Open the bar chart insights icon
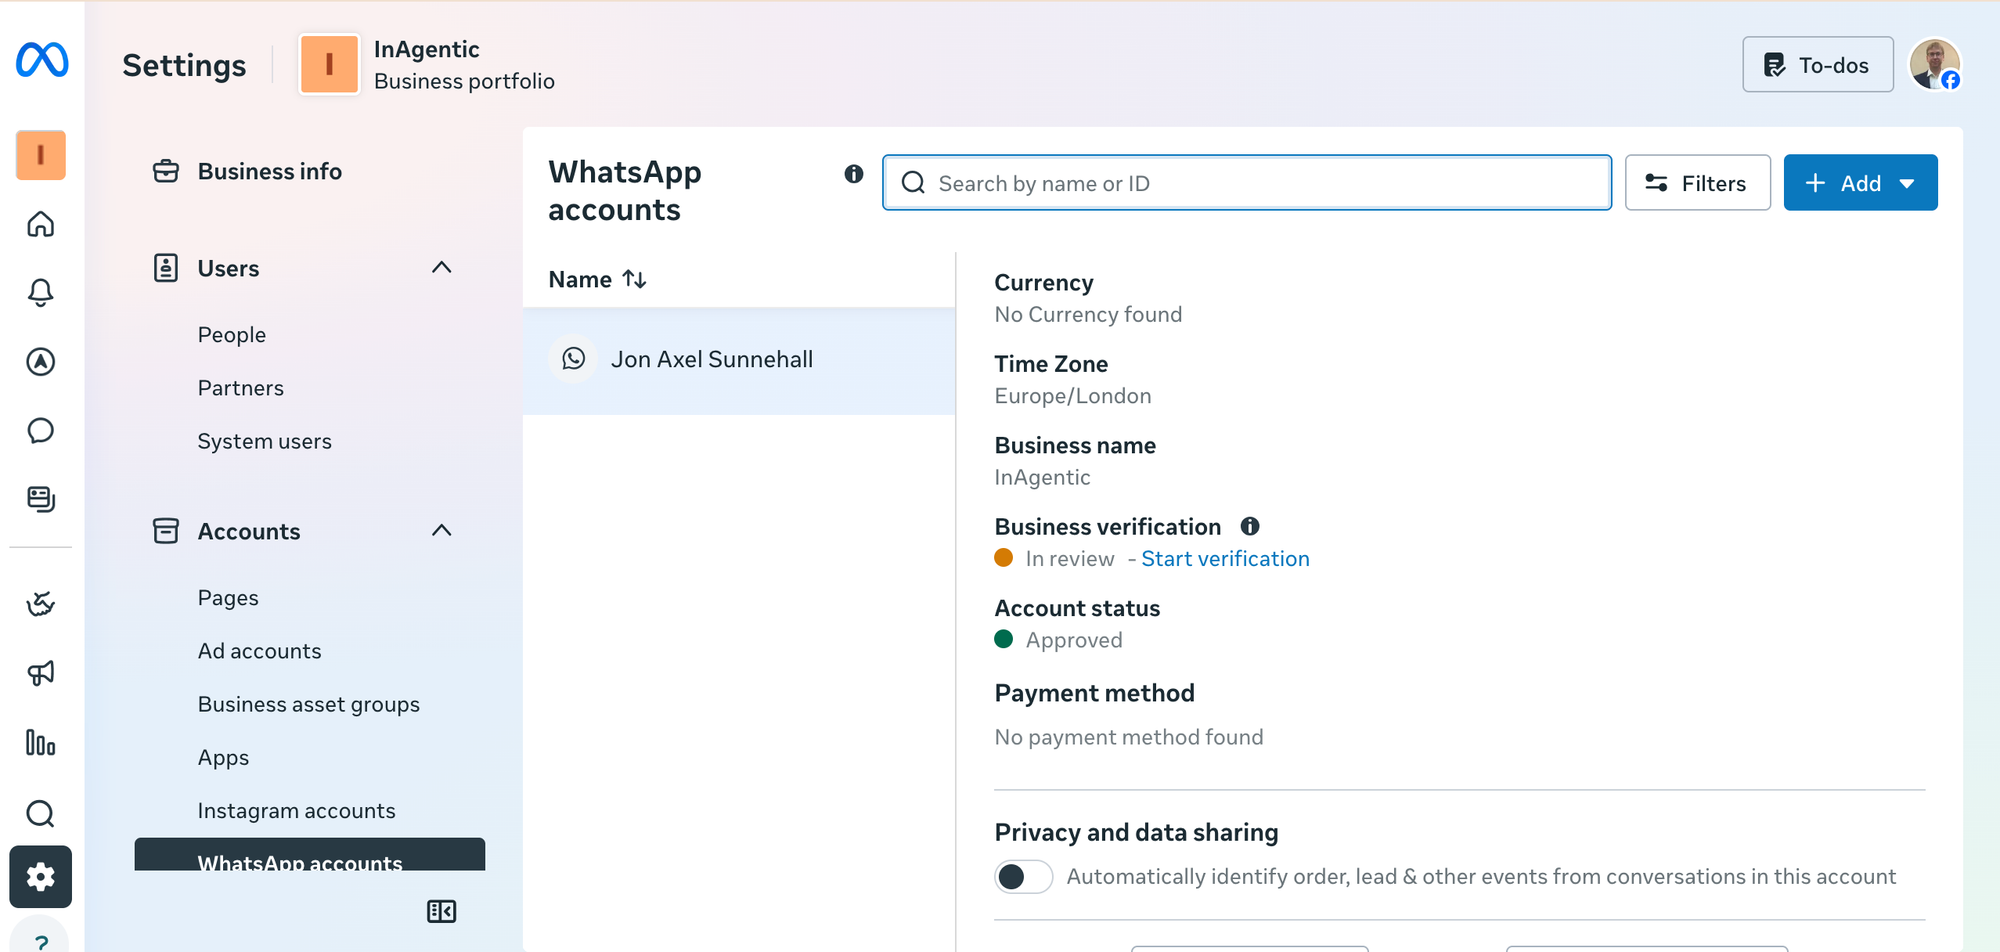Image resolution: width=2000 pixels, height=952 pixels. tap(41, 742)
